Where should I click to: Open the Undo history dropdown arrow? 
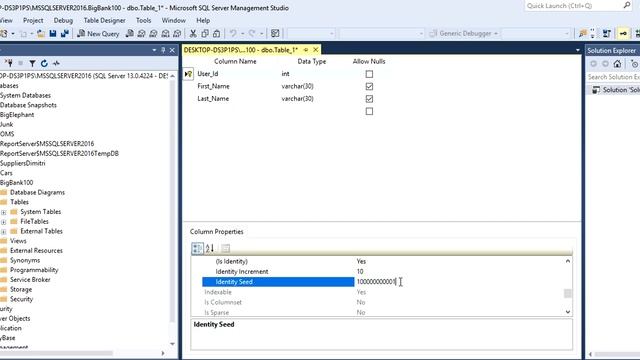point(242,33)
